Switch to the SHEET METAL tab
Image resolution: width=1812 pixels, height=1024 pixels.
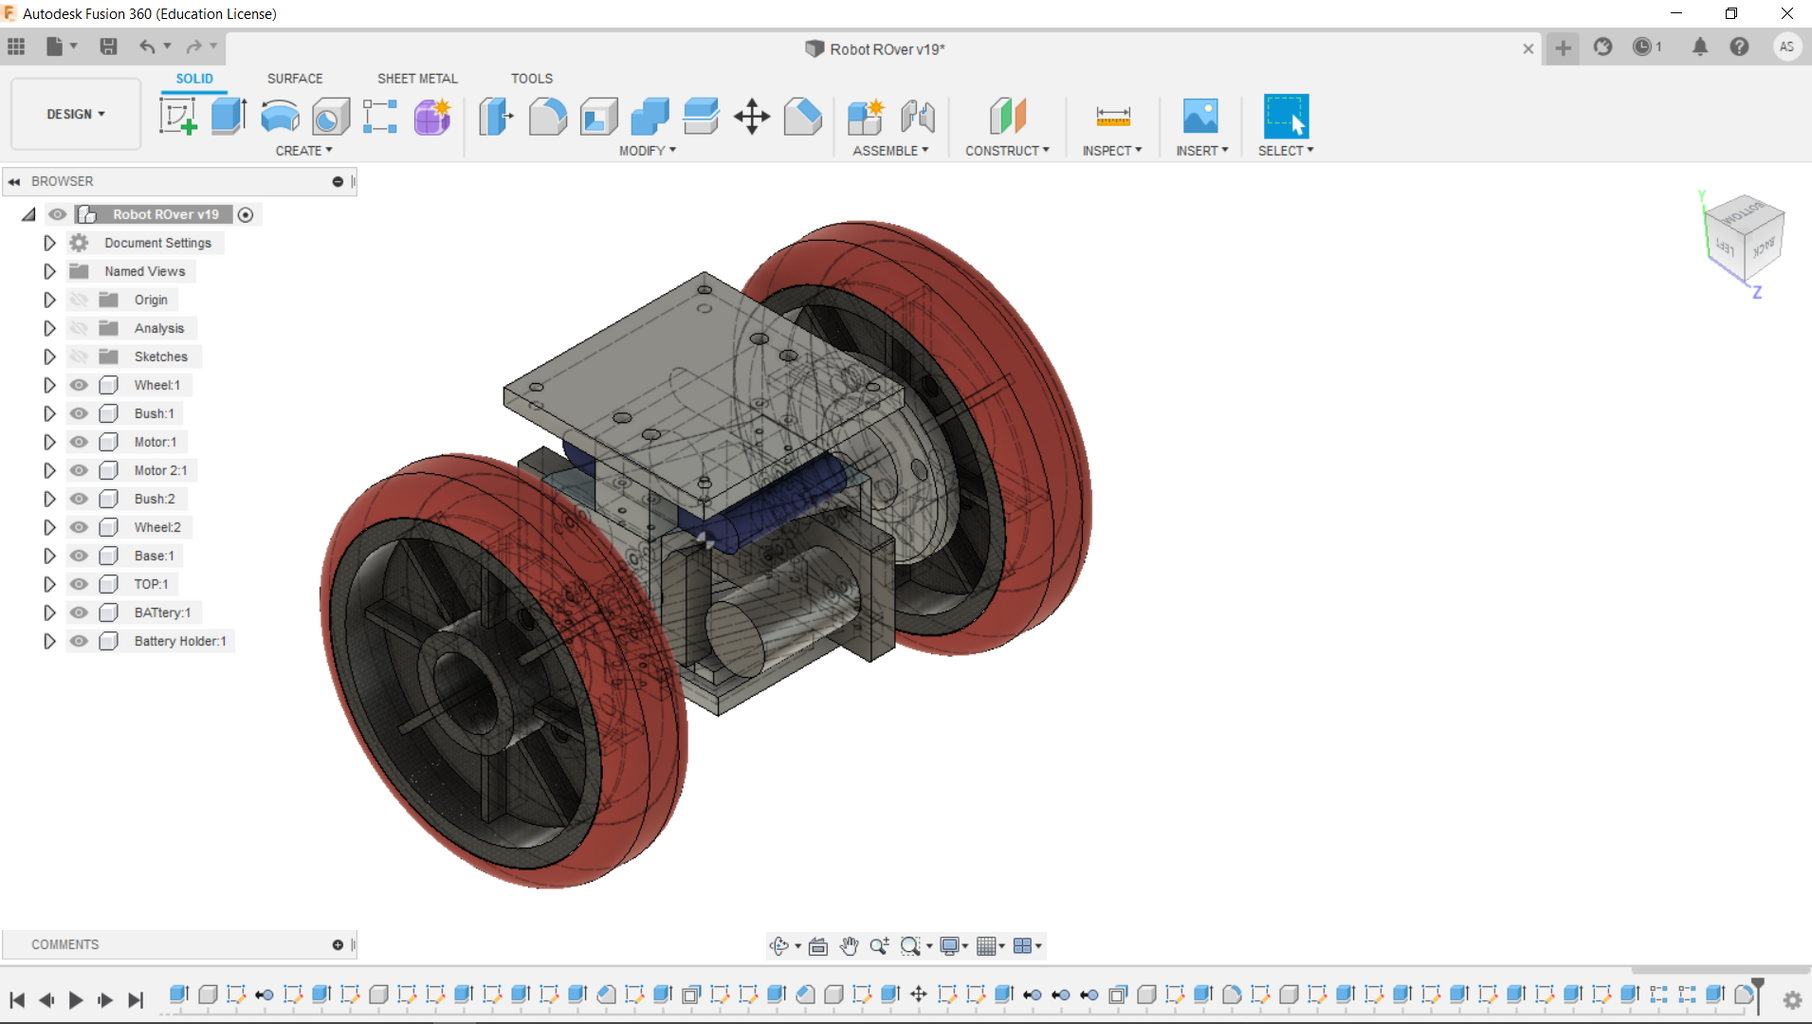click(x=417, y=78)
